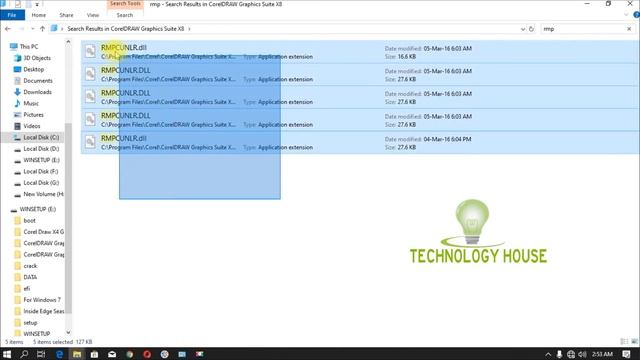Open the Search ribbon tab
640x360 pixels.
pyautogui.click(x=124, y=15)
